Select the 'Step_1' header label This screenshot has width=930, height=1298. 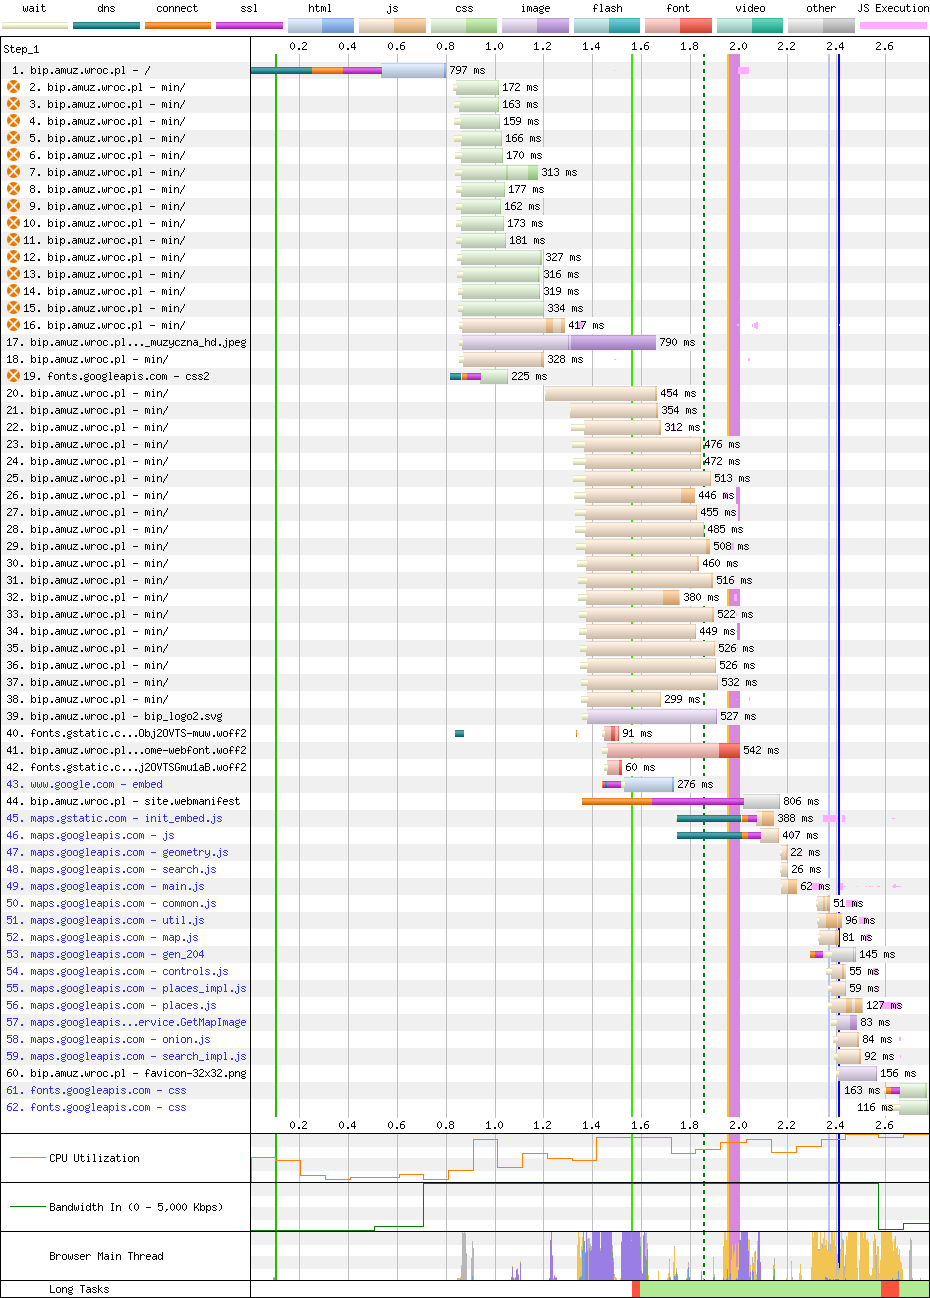(21, 48)
